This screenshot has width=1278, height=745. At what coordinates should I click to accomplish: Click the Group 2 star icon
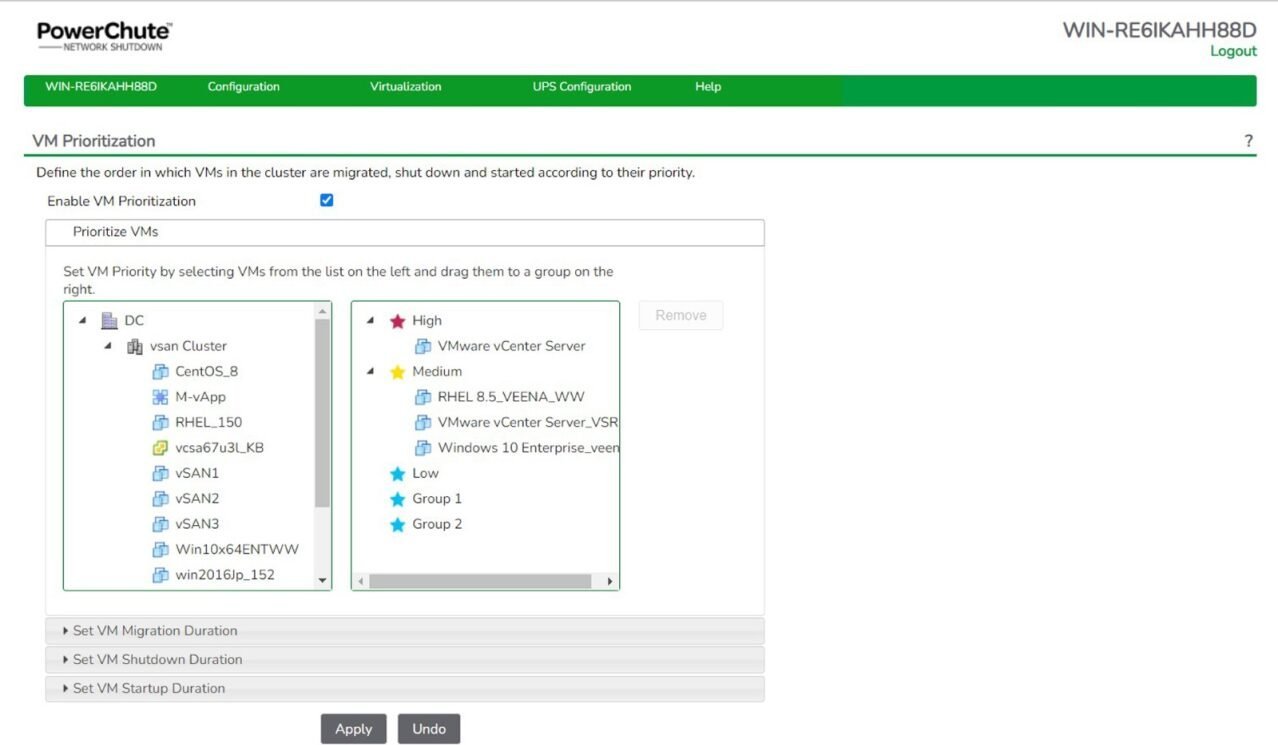pos(397,525)
